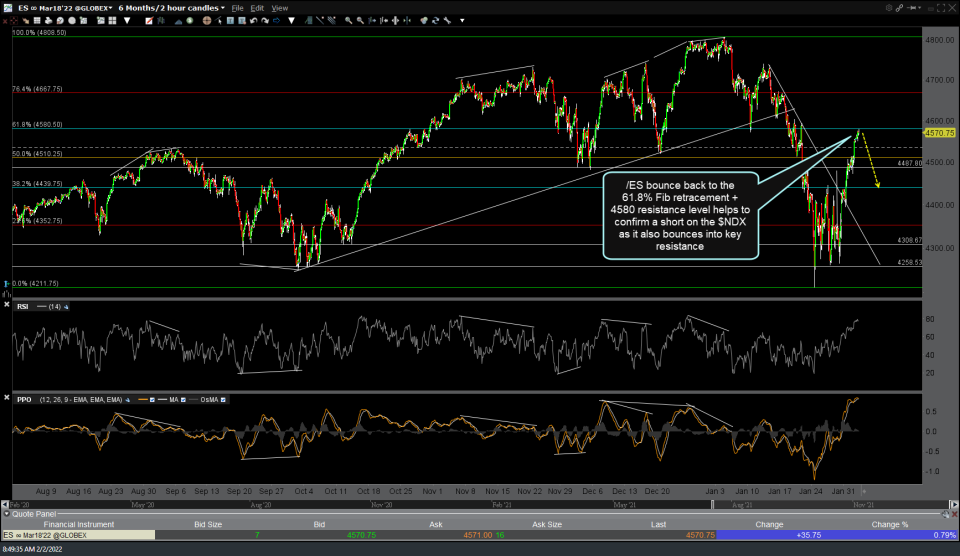Click the Change % column header

coord(890,524)
